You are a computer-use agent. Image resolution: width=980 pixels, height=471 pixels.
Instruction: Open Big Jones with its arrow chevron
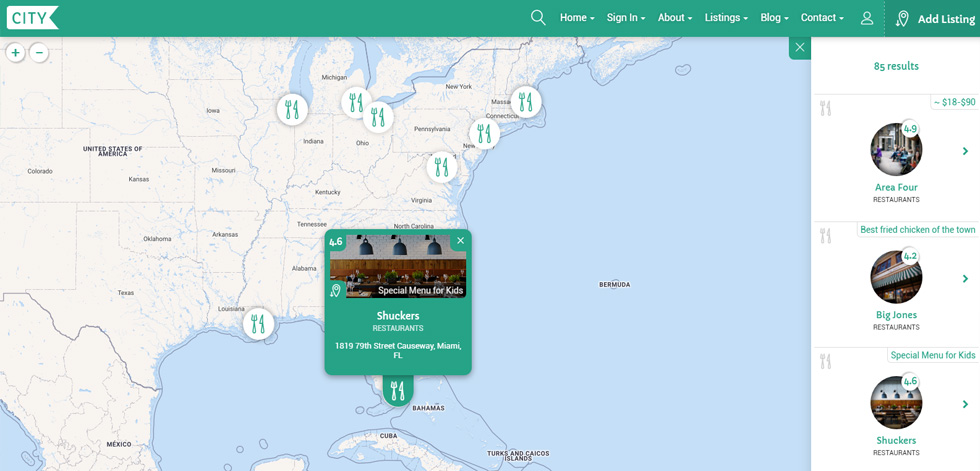(966, 279)
